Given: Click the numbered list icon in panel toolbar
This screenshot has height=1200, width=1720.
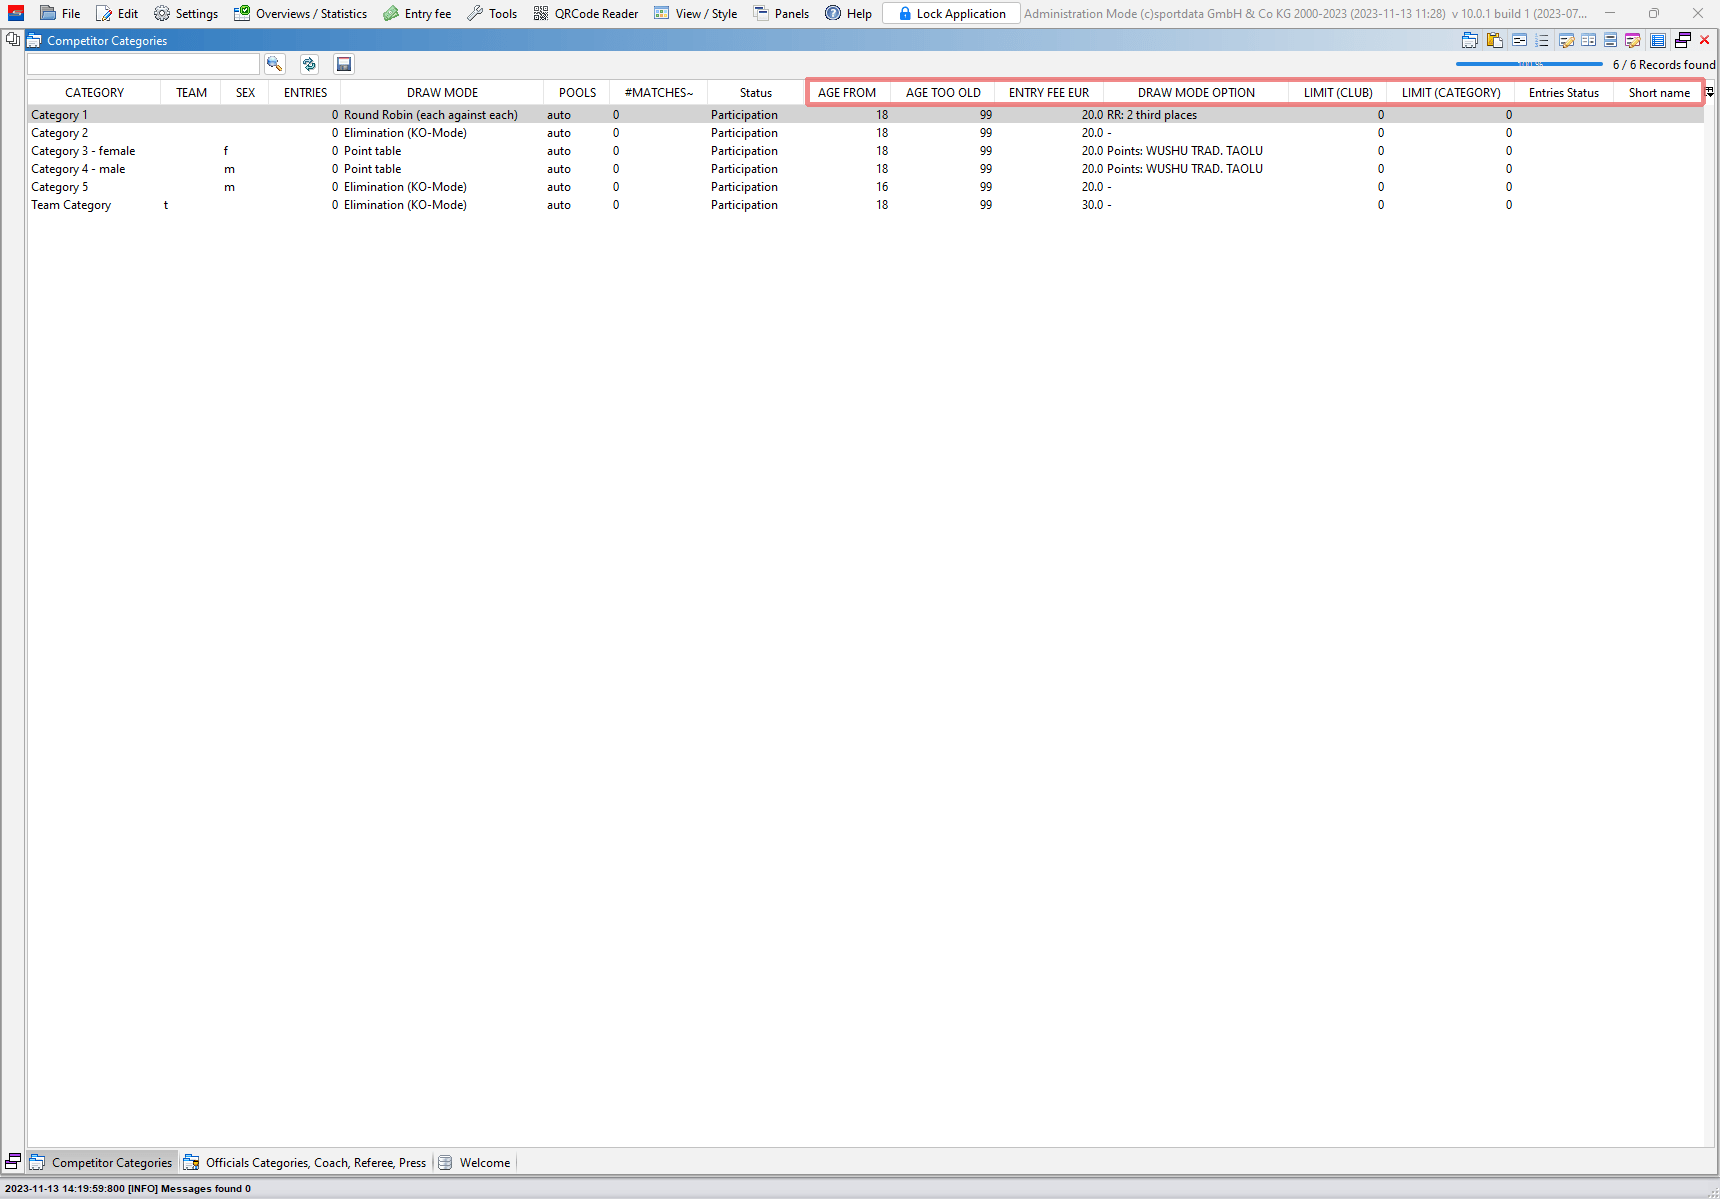Looking at the screenshot, I should (1542, 41).
